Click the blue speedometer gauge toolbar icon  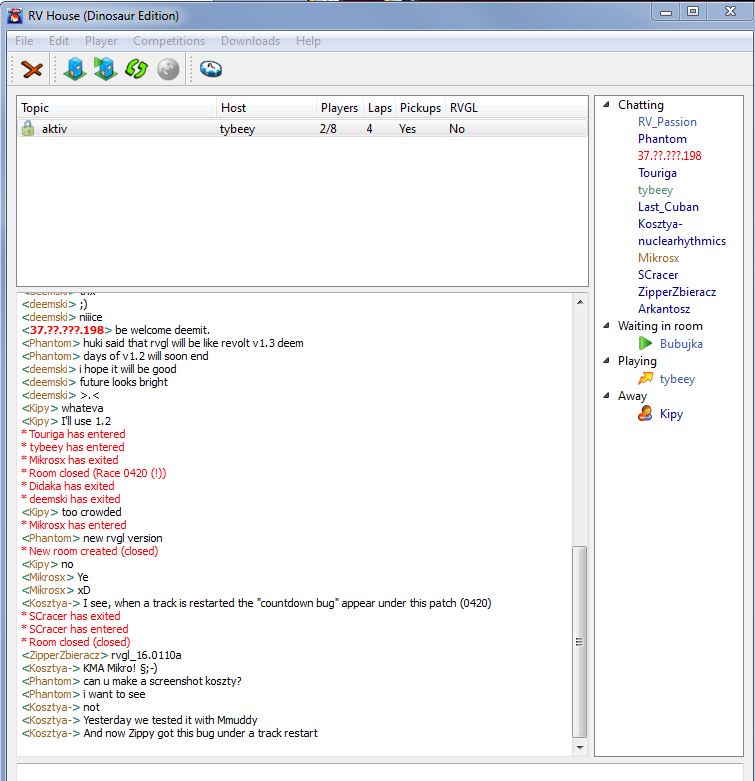click(211, 69)
